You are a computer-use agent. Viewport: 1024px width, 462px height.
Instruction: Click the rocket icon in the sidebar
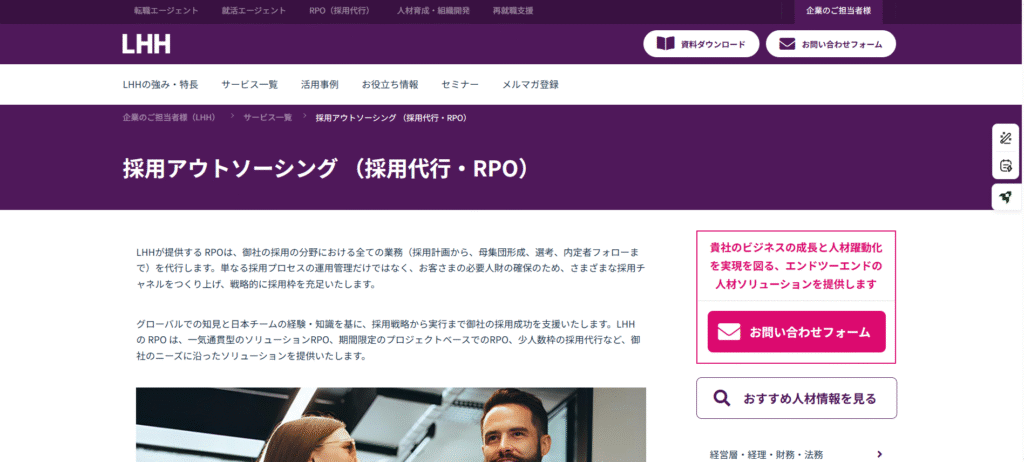pos(1006,197)
